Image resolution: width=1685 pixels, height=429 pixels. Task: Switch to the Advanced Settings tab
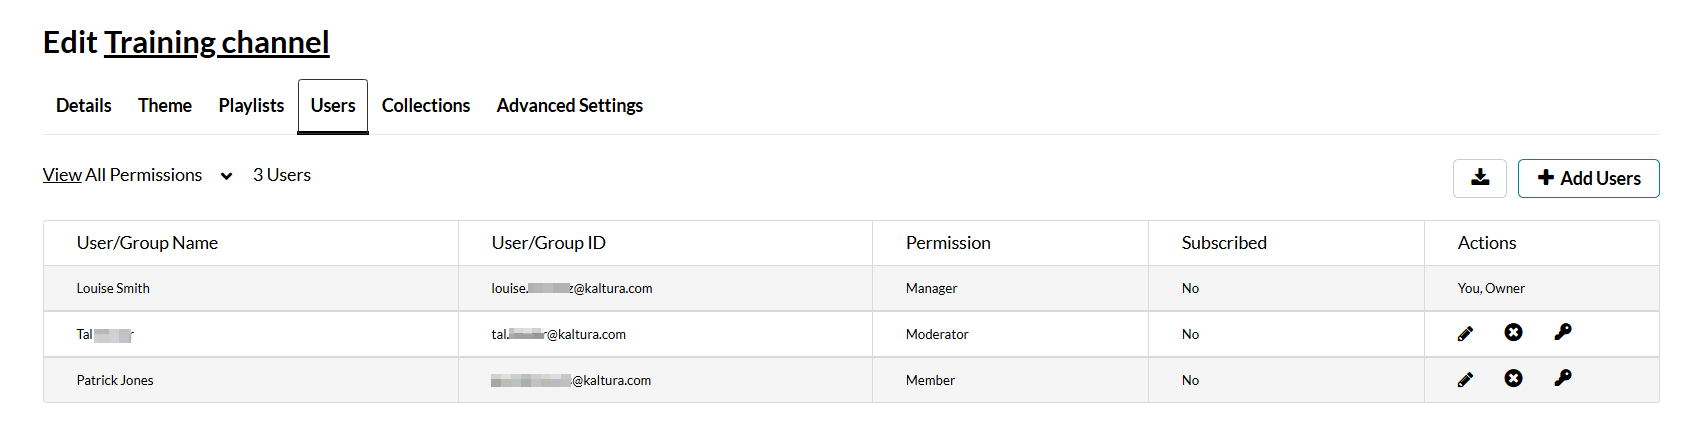tap(570, 105)
